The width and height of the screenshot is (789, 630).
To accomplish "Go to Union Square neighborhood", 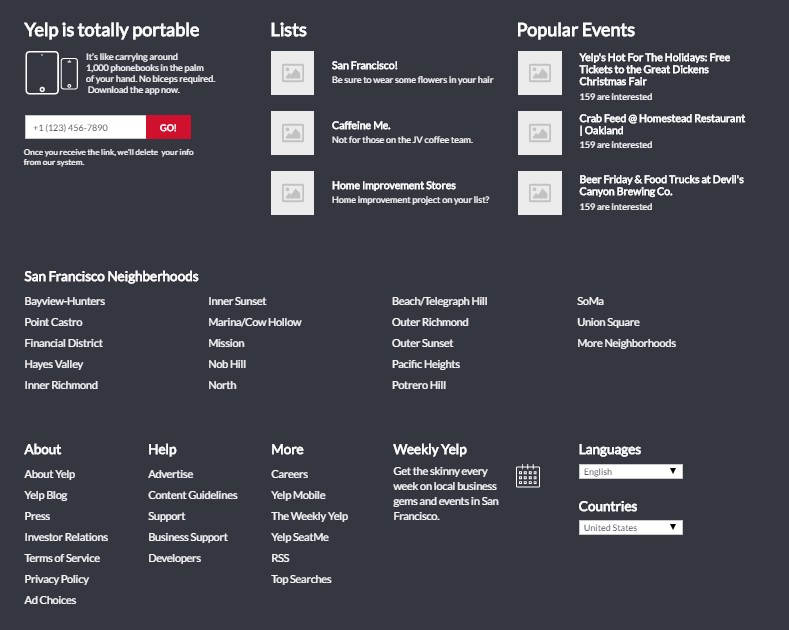I will (608, 322).
